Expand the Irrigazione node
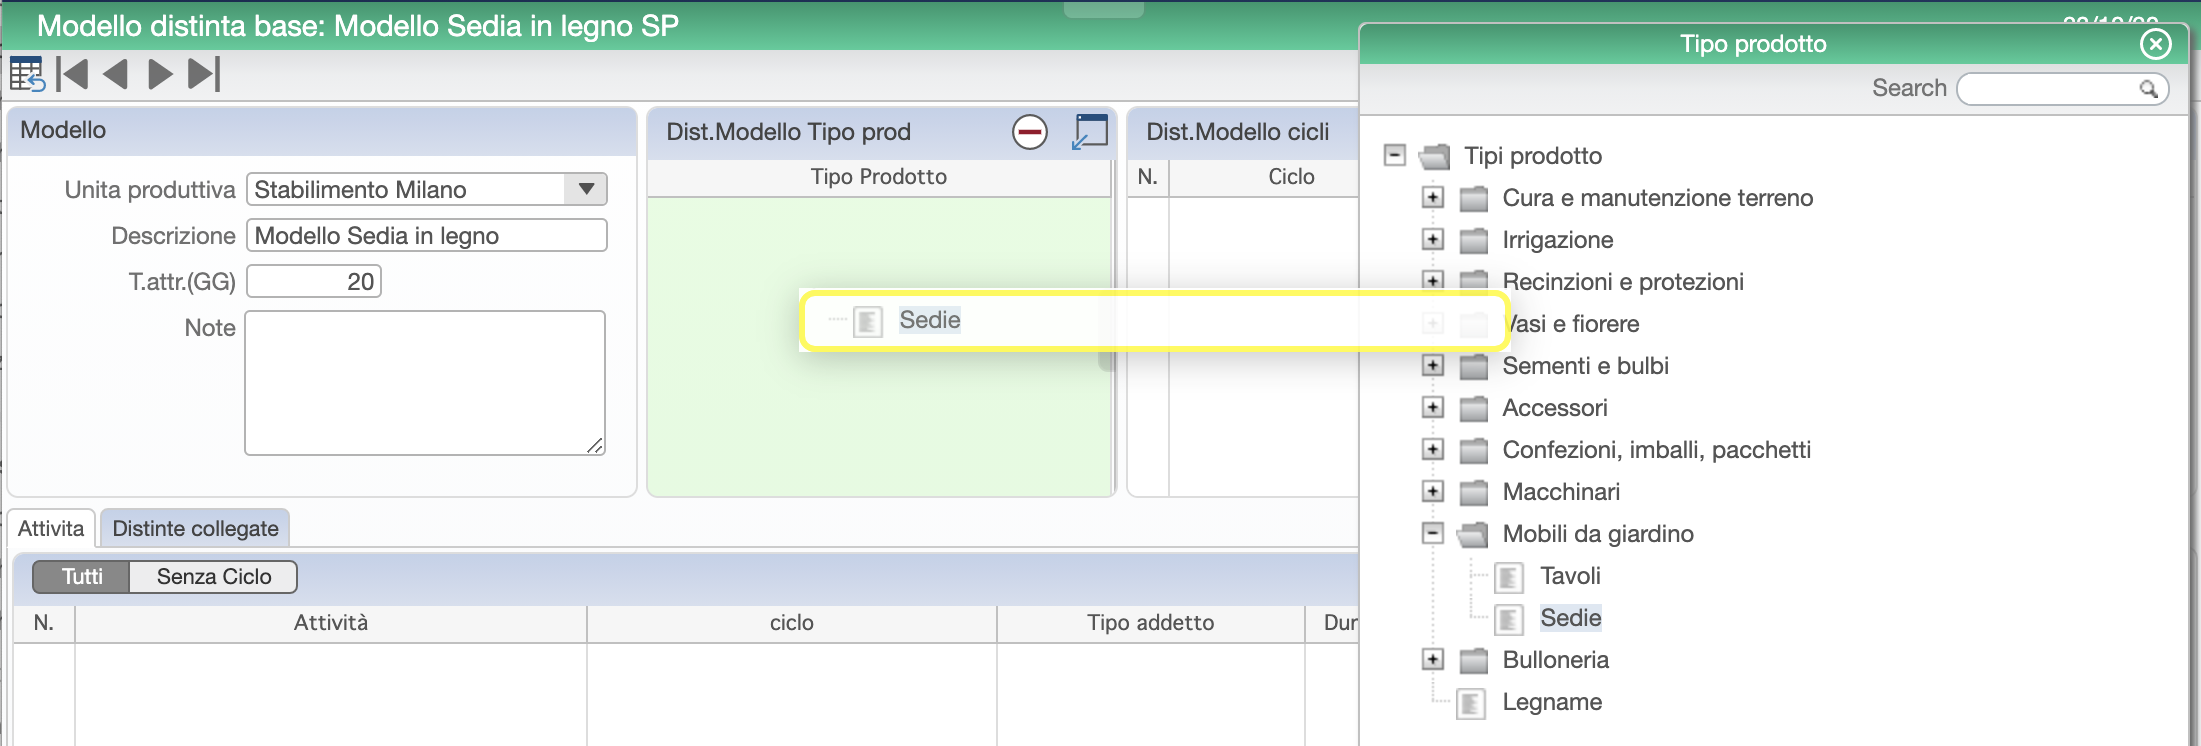The width and height of the screenshot is (2201, 746). pos(1433,240)
